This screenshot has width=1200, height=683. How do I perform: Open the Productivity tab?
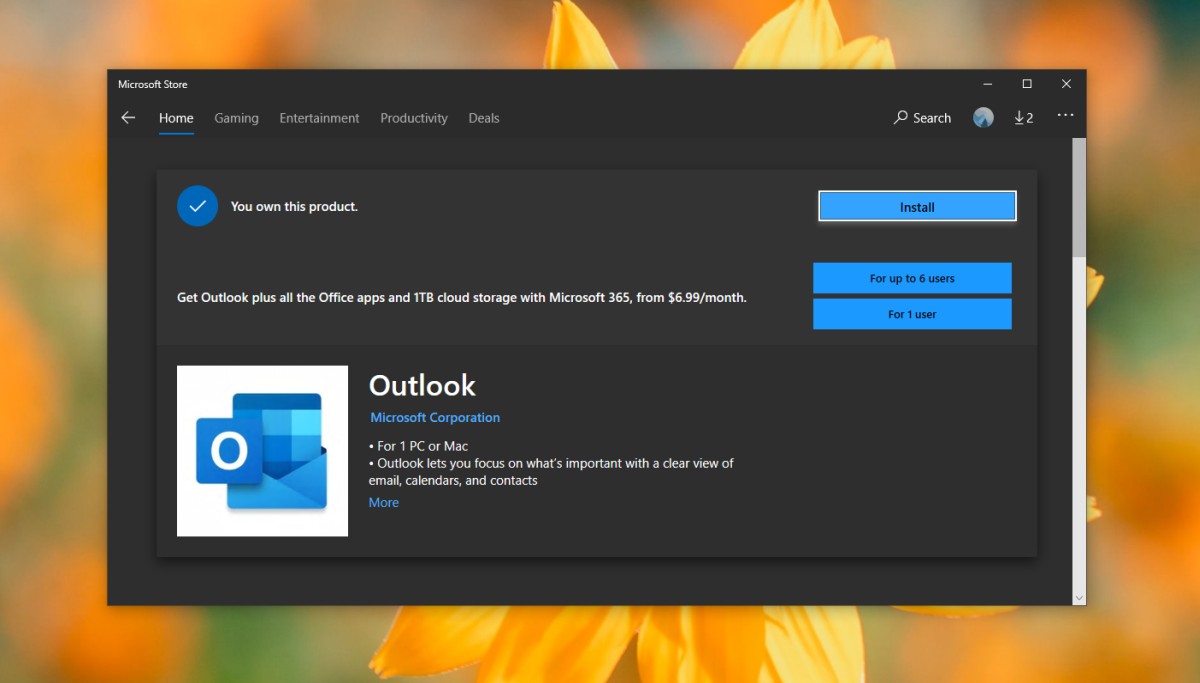click(x=414, y=118)
